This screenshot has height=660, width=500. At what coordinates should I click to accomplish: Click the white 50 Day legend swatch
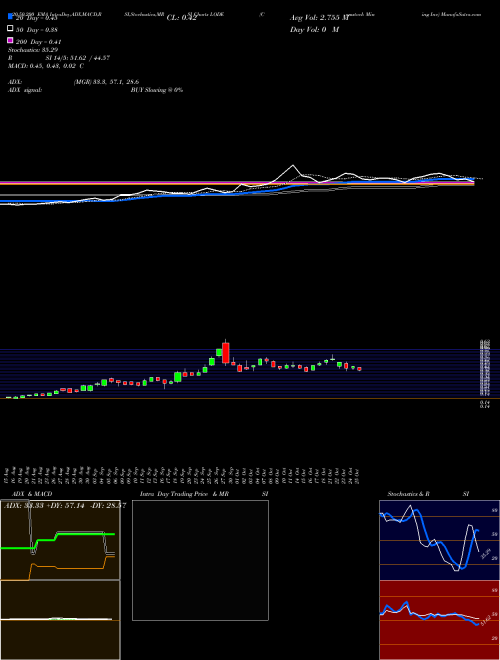point(10,29)
